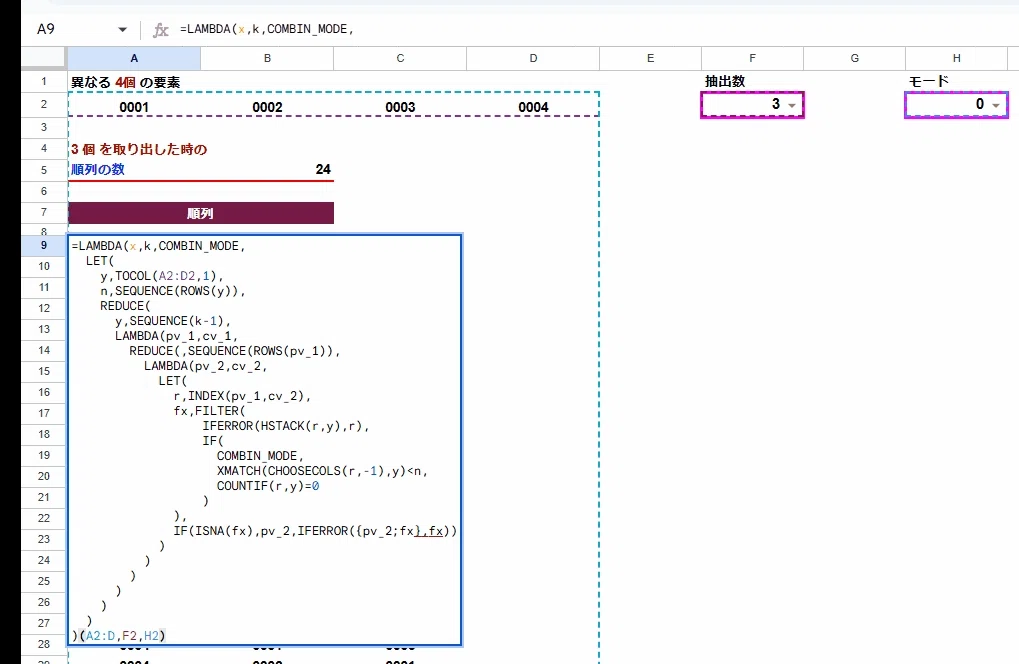Select column C header
1019x664 pixels.
point(400,58)
